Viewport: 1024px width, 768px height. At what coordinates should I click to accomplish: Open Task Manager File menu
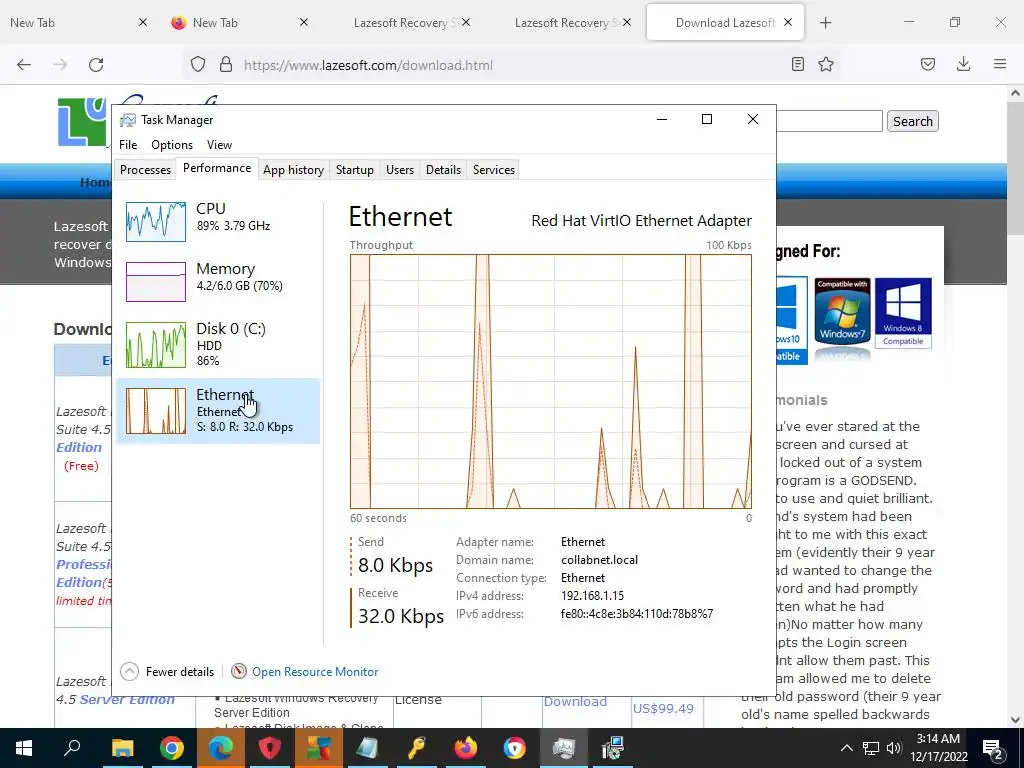[128, 145]
